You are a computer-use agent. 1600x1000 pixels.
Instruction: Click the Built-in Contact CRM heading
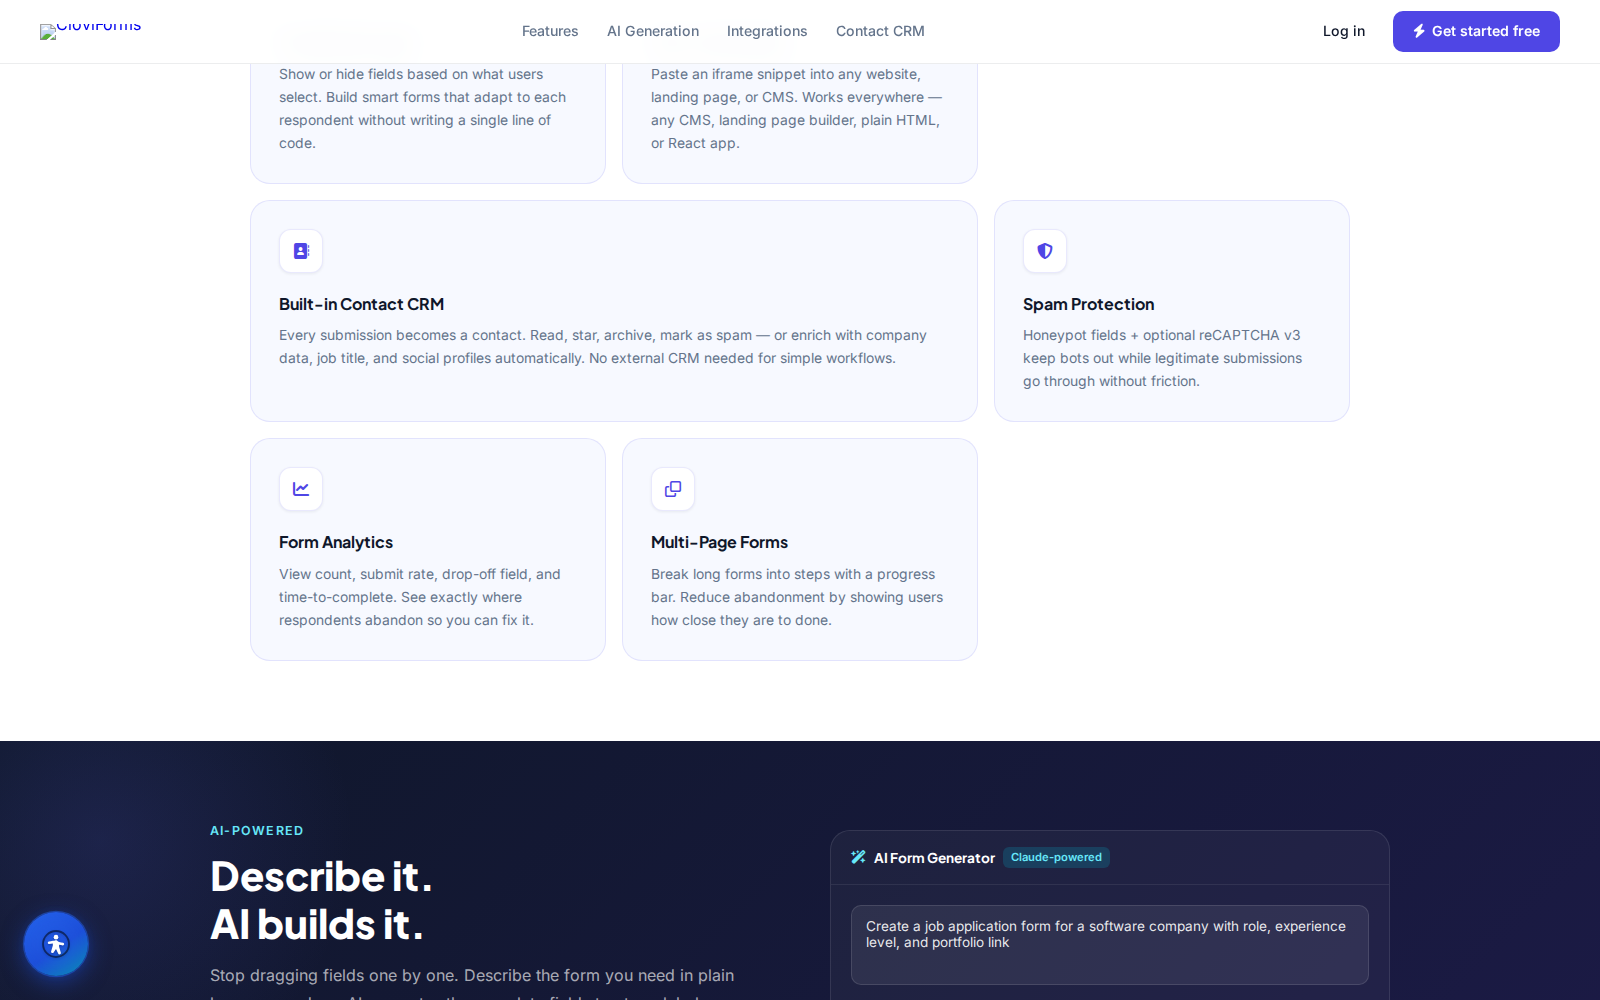(361, 304)
